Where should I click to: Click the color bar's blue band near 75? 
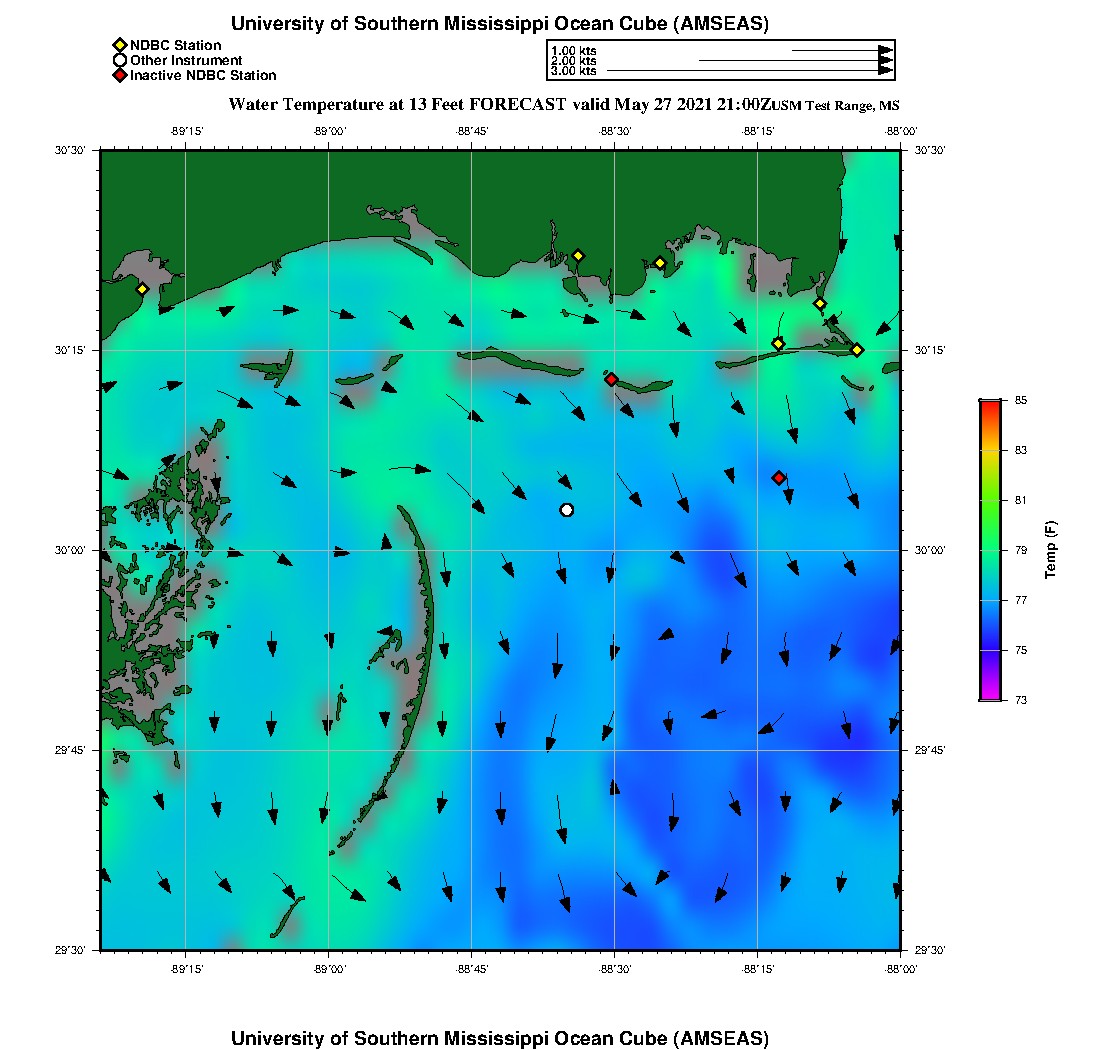pos(991,649)
